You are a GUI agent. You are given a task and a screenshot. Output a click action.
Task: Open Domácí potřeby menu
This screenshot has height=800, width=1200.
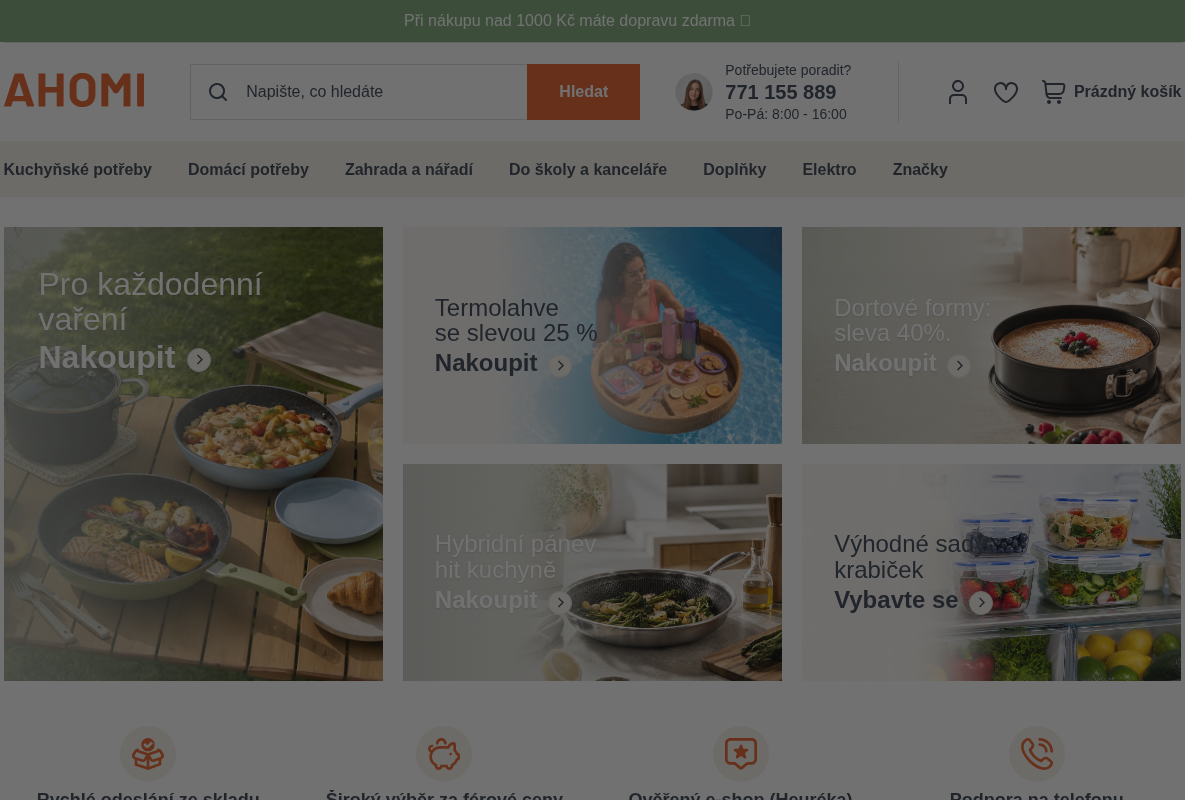[248, 170]
